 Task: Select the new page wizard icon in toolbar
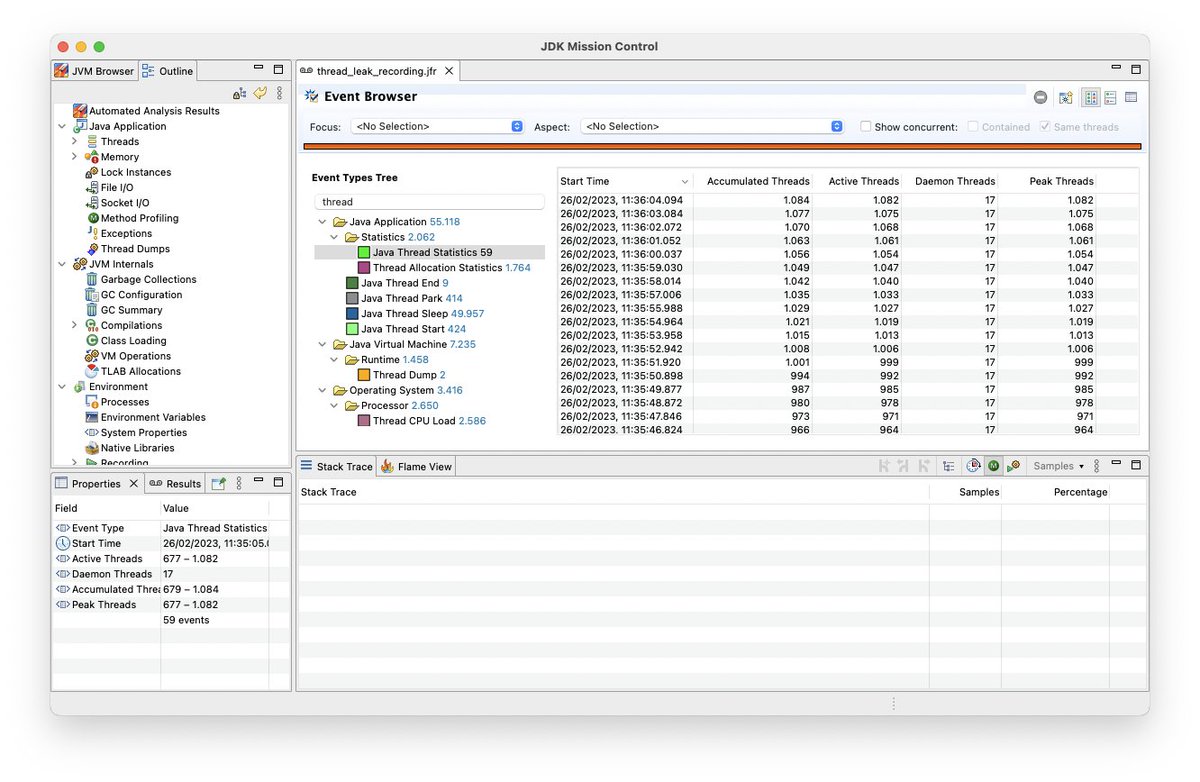(1065, 97)
